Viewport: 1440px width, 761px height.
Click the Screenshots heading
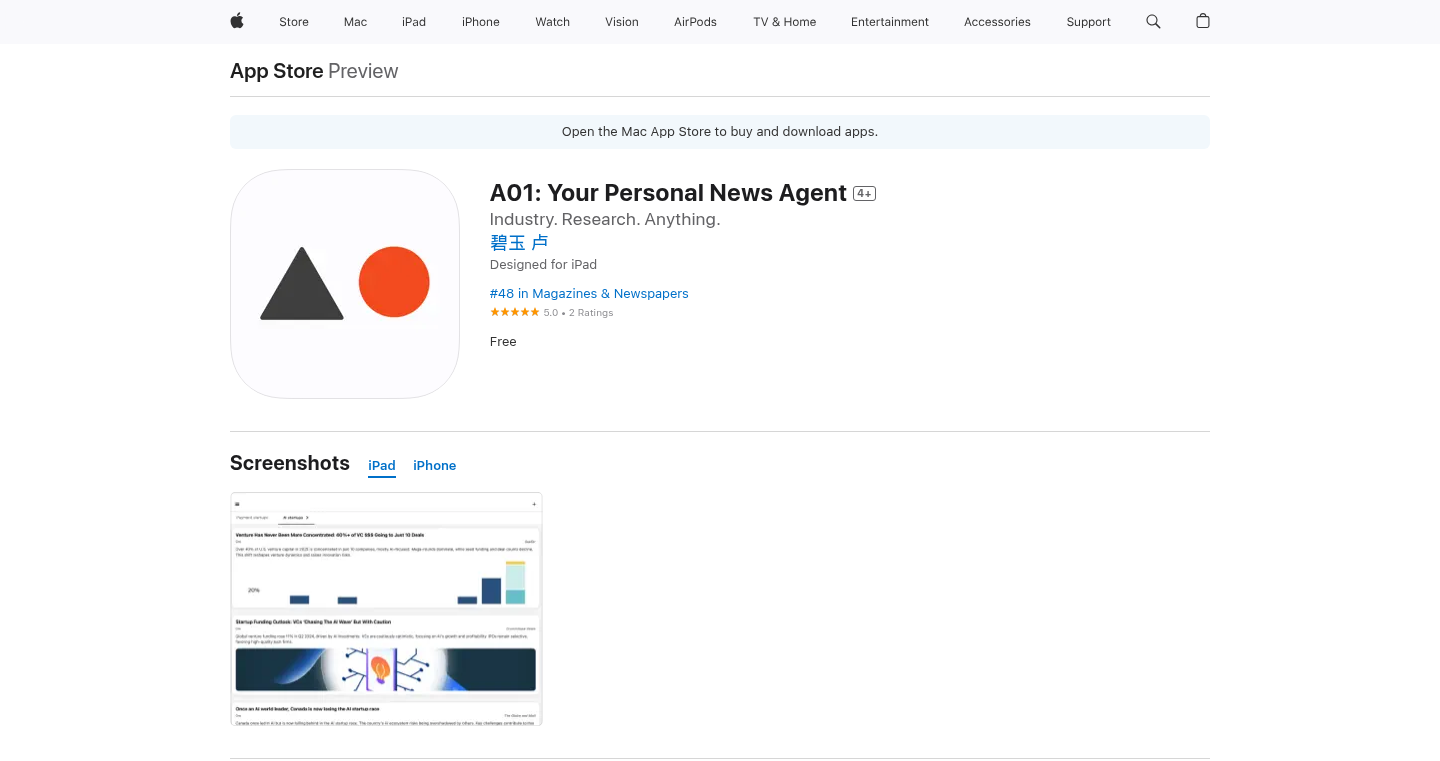tap(290, 463)
